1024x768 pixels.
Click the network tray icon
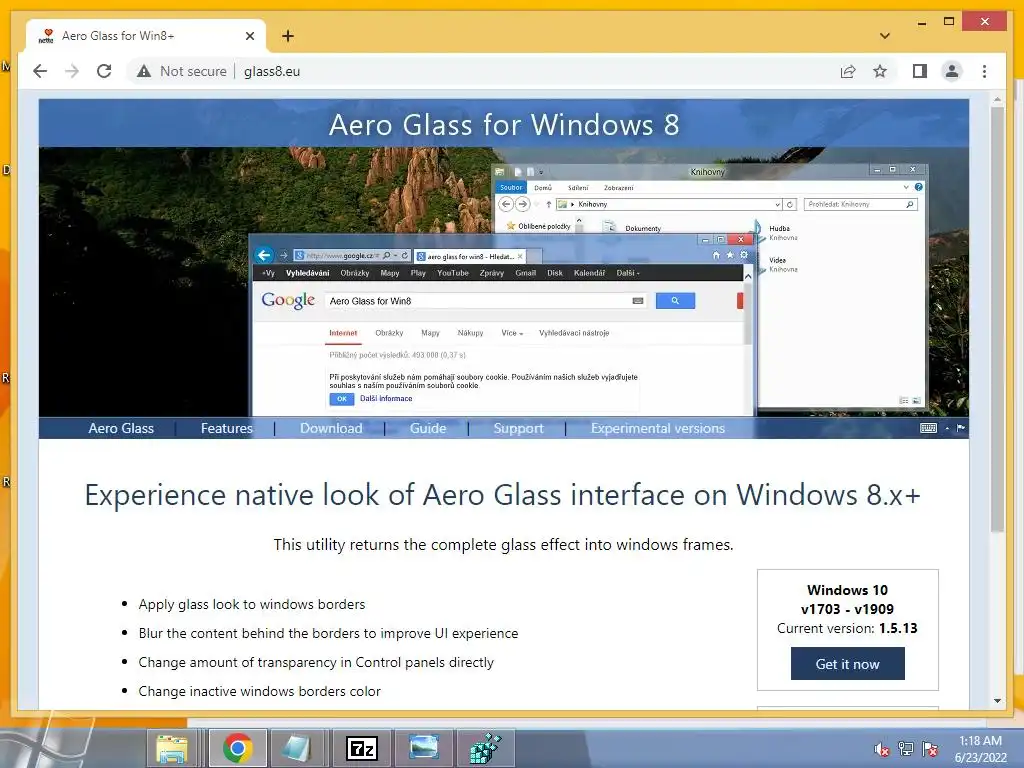coord(906,749)
